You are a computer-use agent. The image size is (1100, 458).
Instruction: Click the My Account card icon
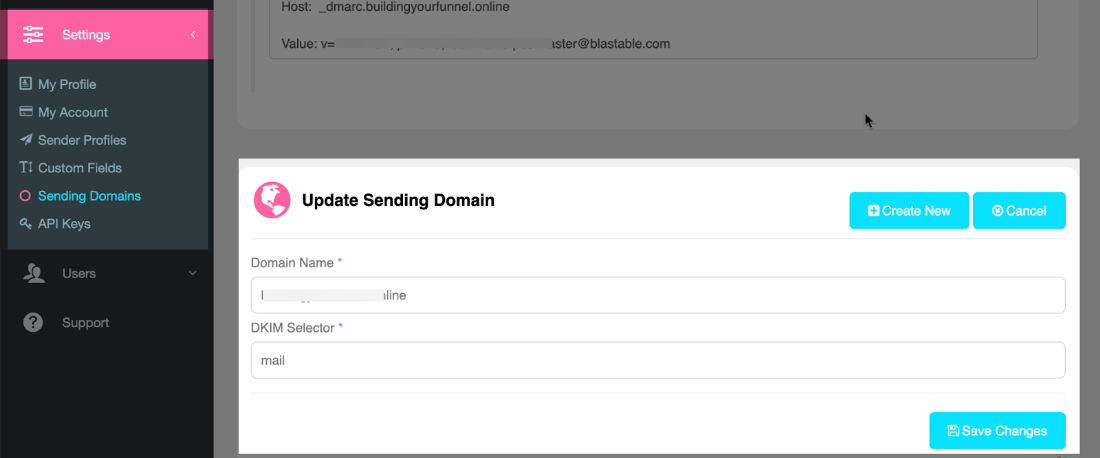tap(26, 112)
